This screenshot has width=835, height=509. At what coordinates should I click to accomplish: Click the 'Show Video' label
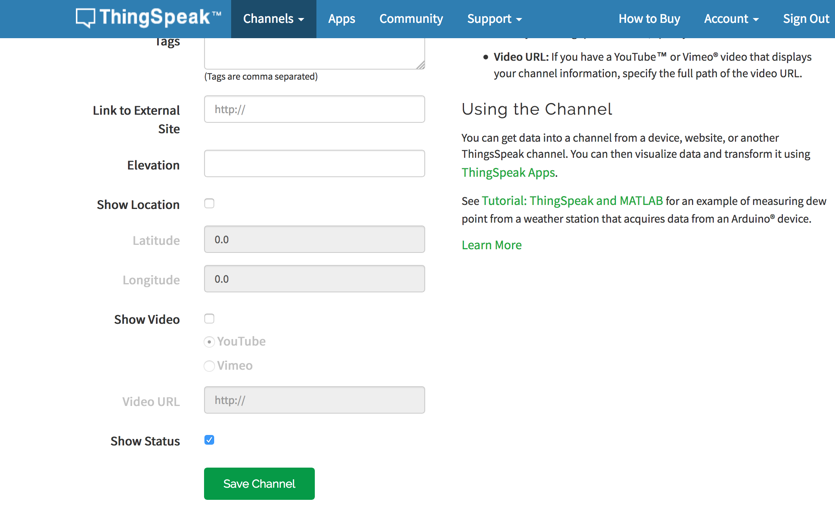[147, 319]
